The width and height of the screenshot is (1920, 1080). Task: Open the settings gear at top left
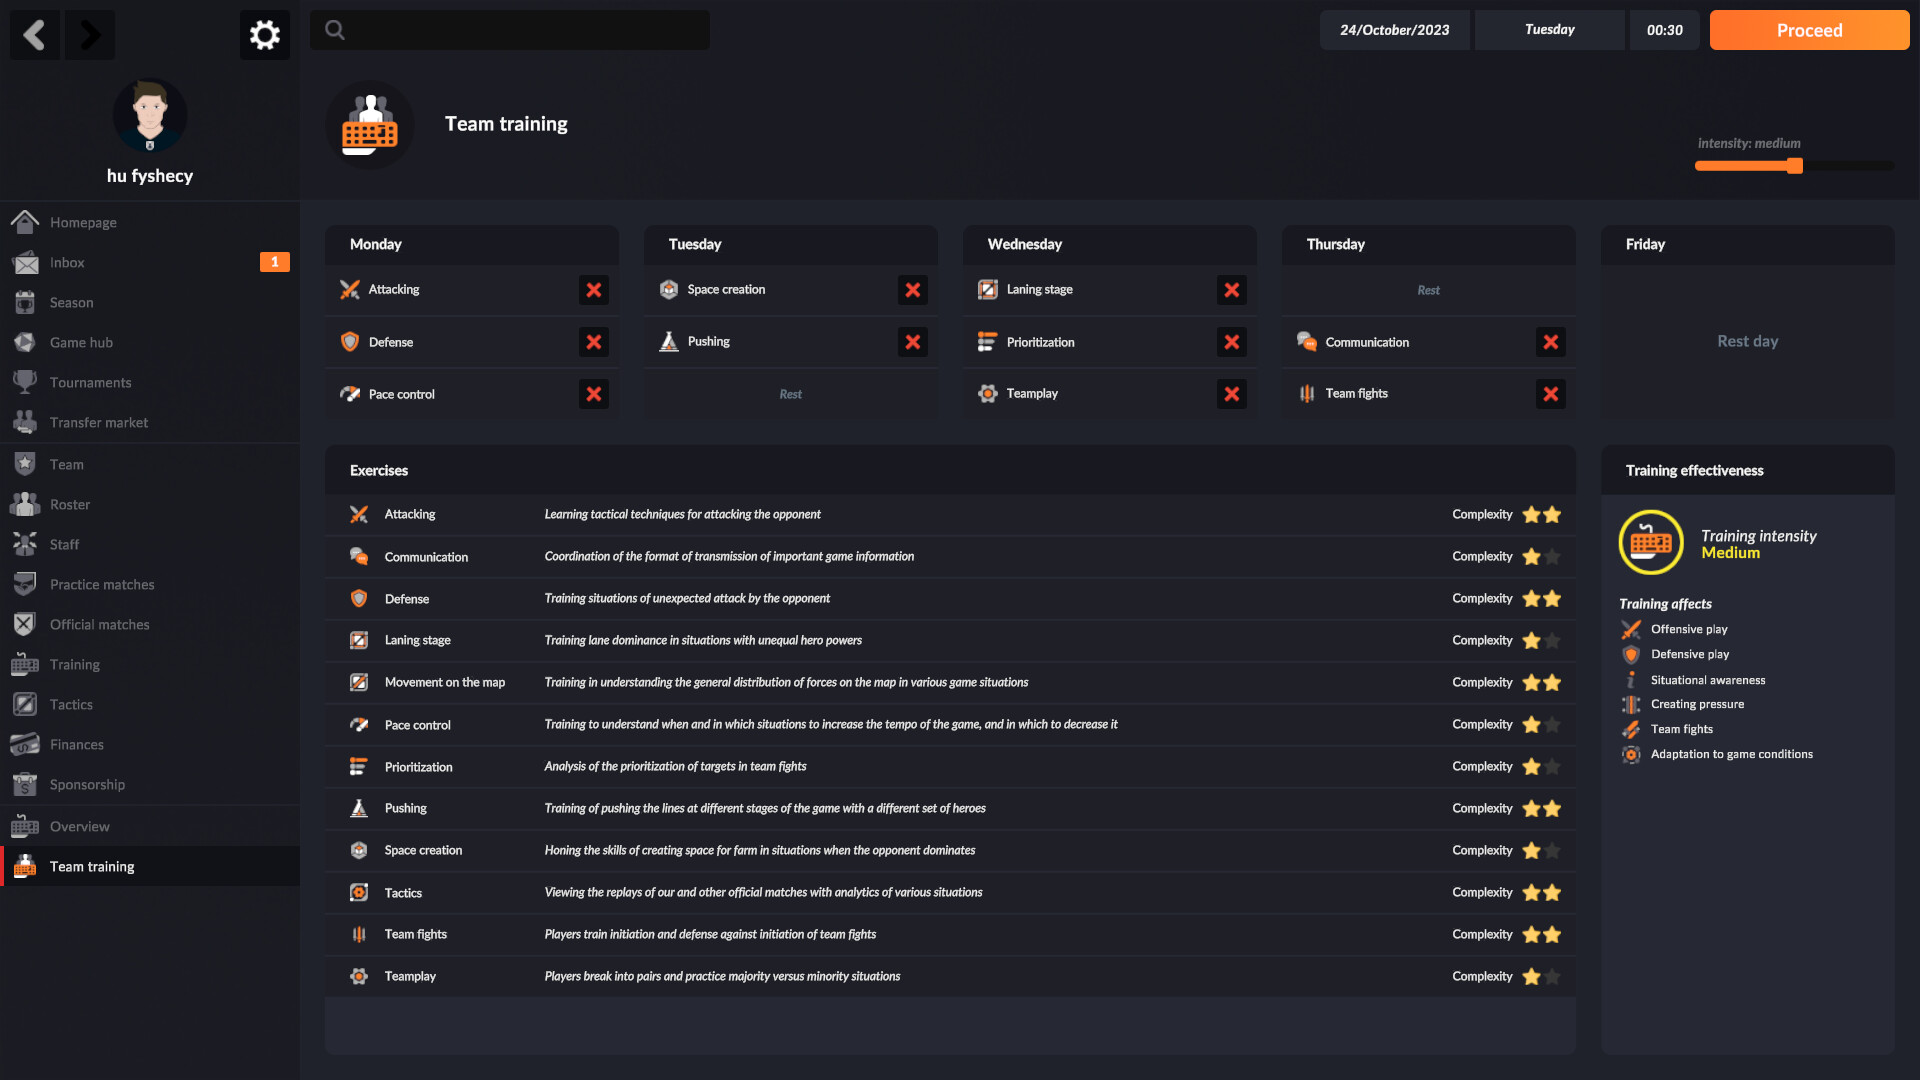pos(264,34)
